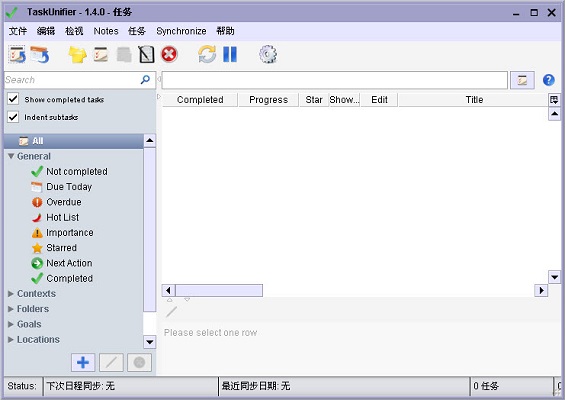The width and height of the screenshot is (565, 400).
Task: Click the pencil edit searcher button
Action: tap(111, 362)
